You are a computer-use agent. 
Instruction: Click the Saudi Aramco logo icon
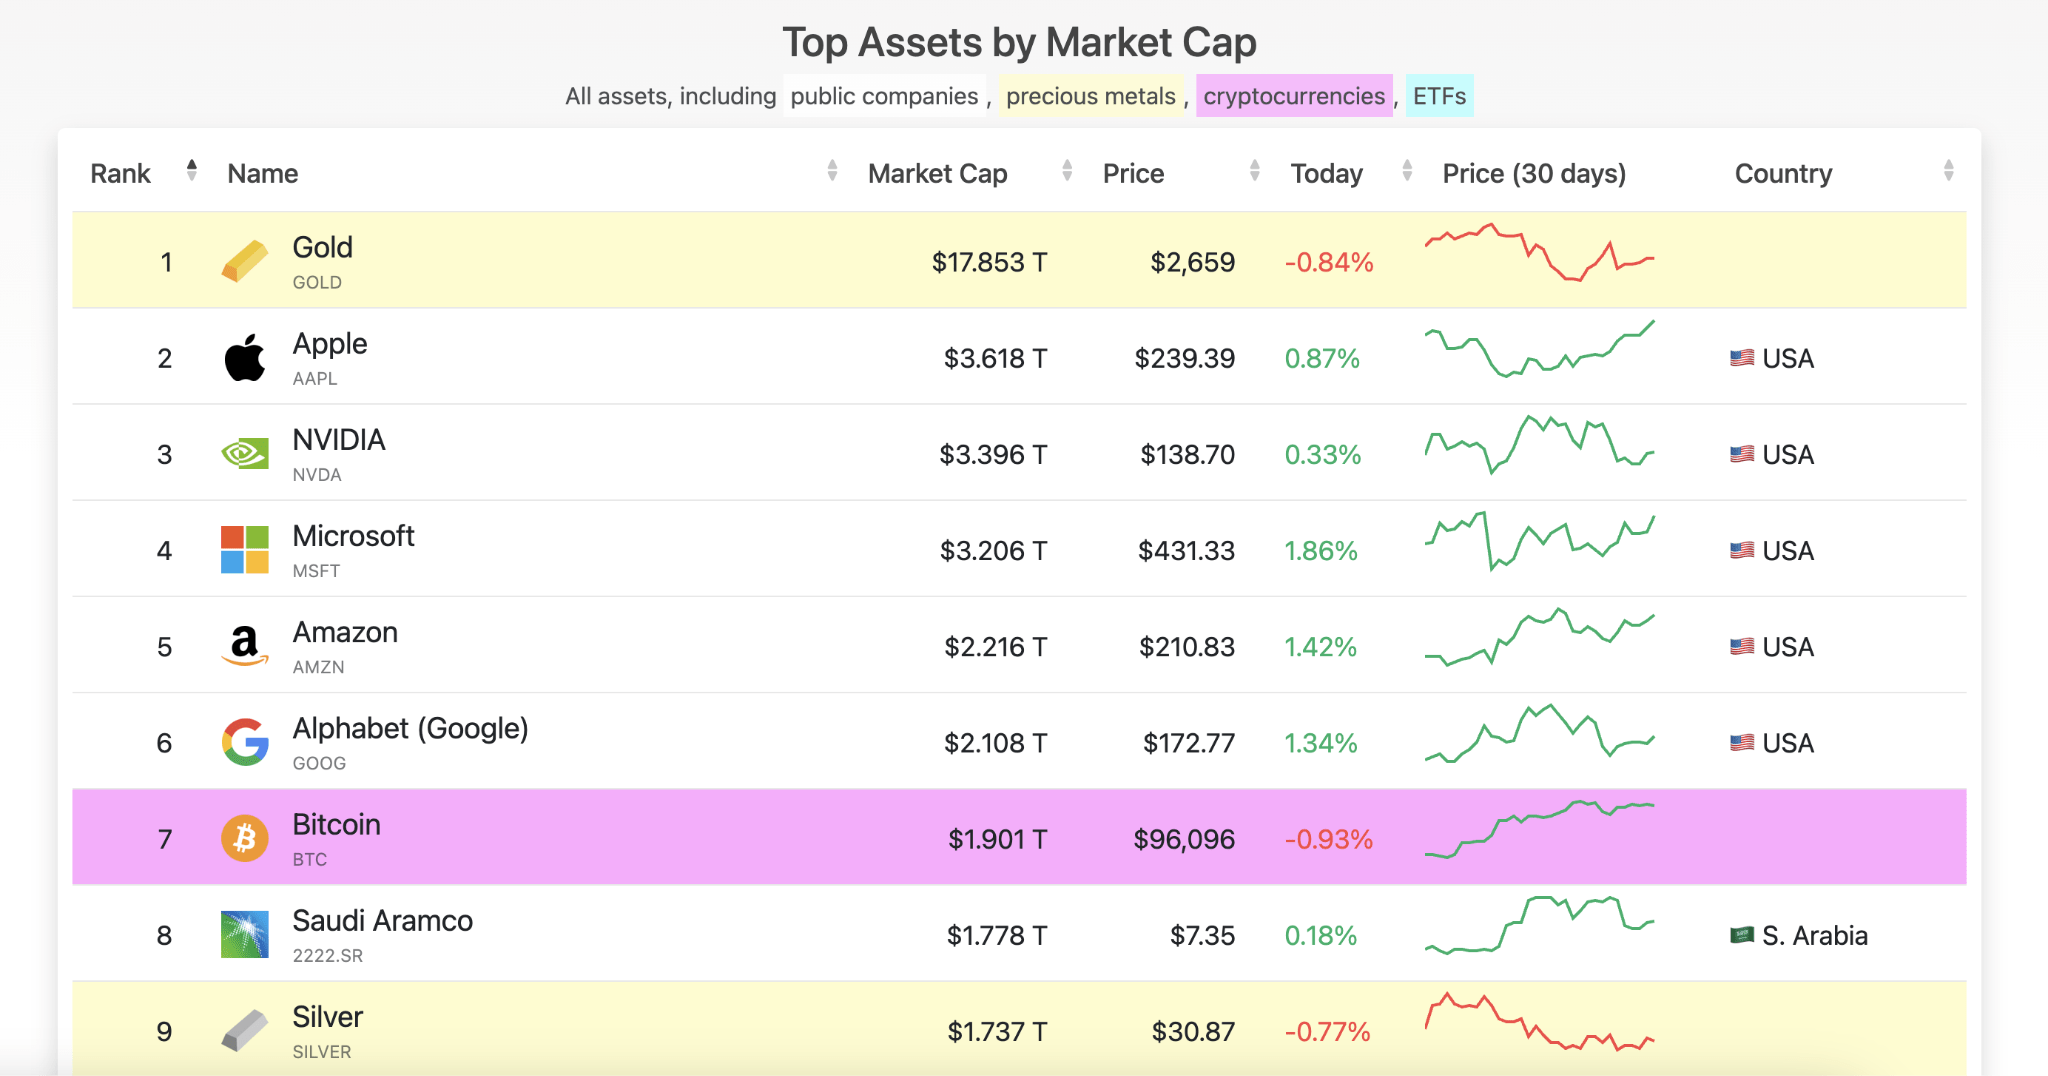point(244,933)
